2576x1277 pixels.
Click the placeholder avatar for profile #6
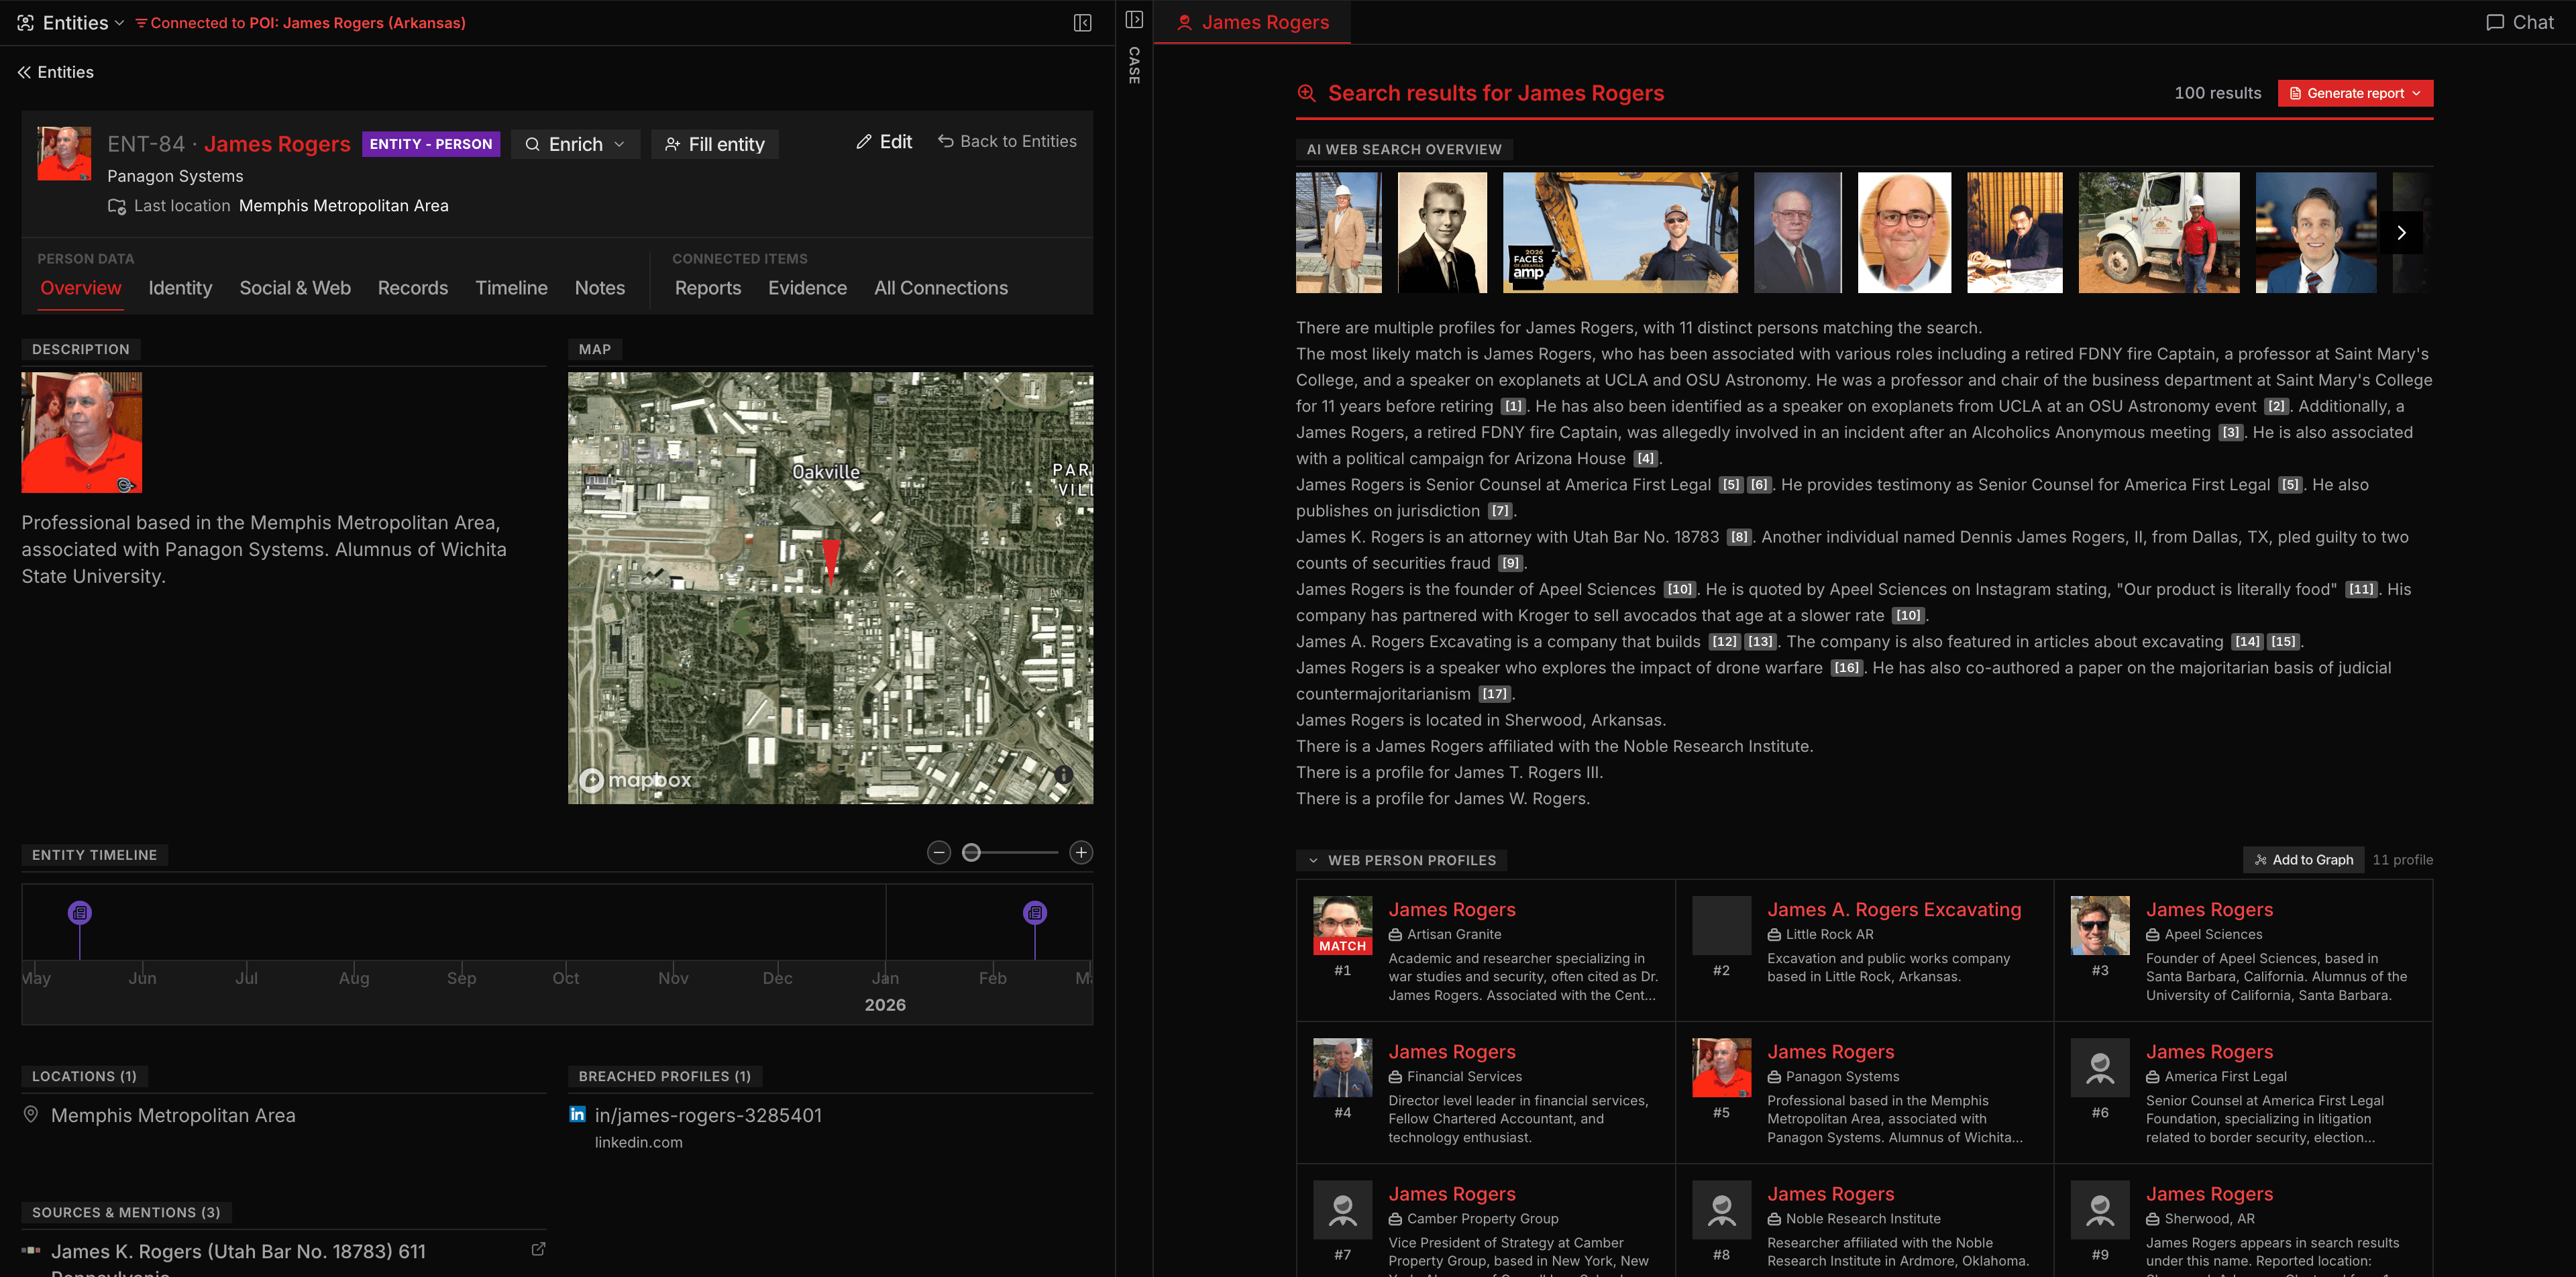point(2100,1068)
